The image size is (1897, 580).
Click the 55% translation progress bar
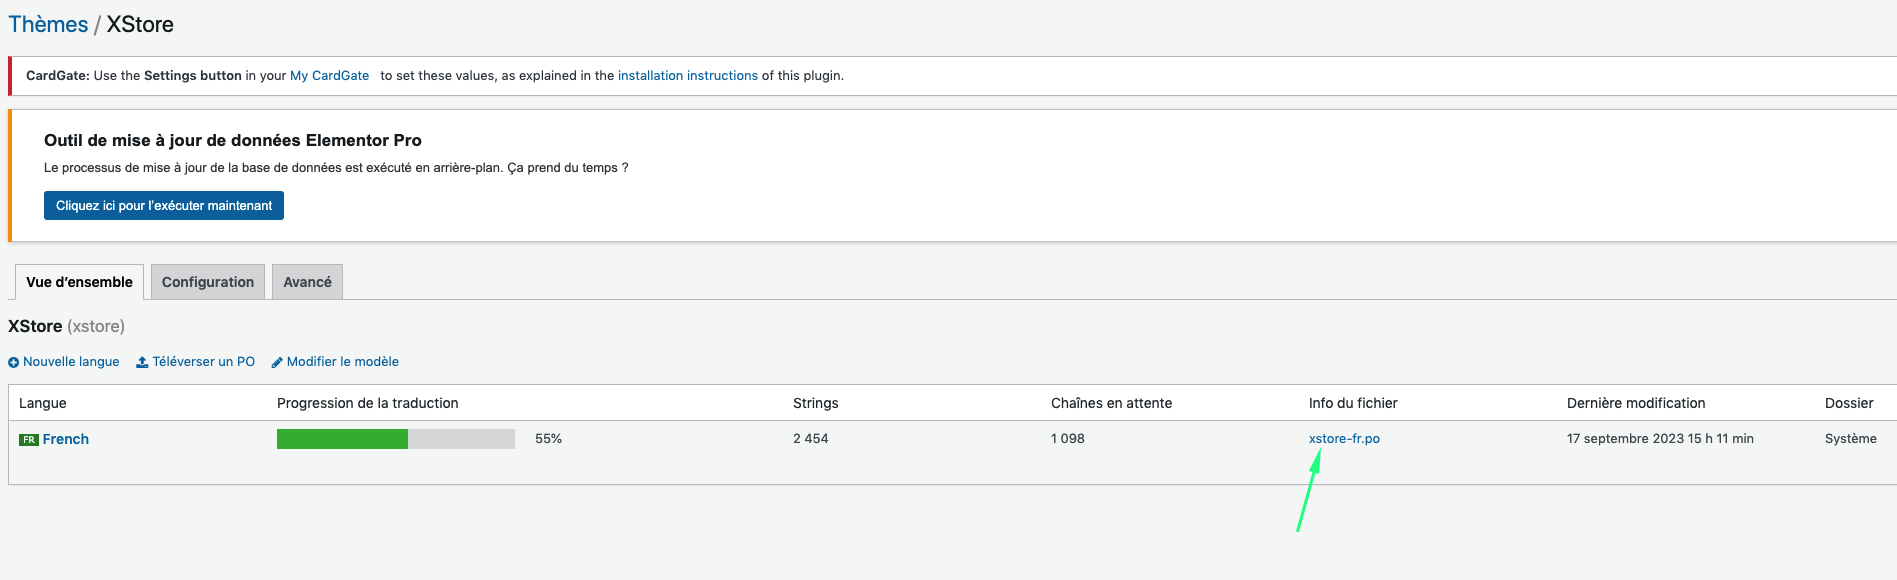(396, 439)
